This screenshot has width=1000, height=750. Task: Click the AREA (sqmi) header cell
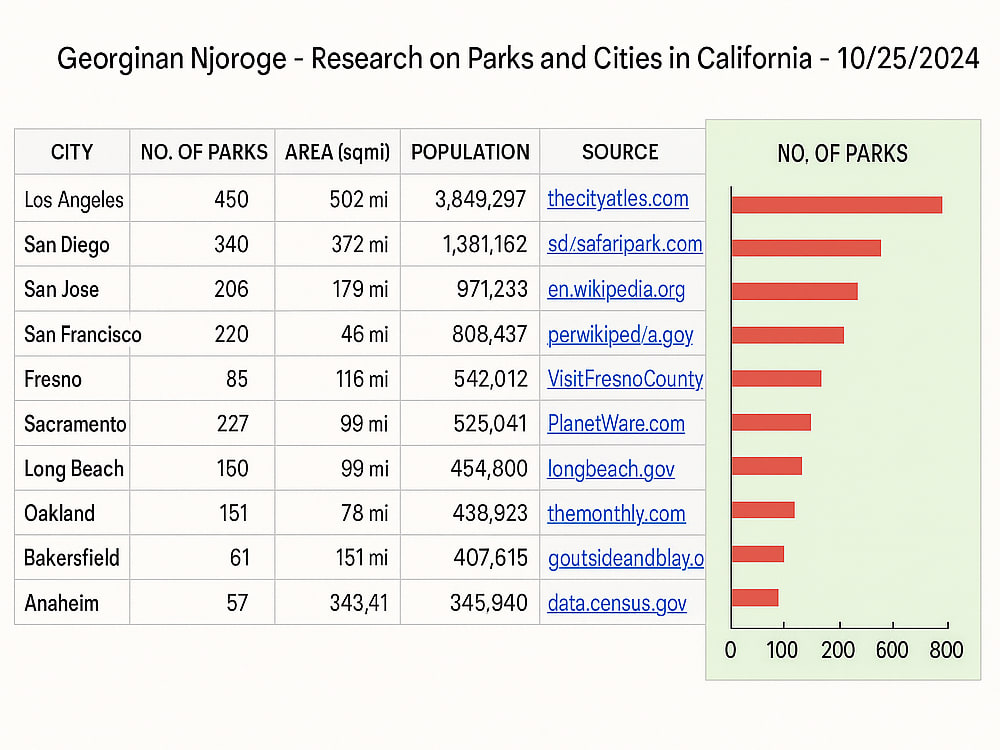click(337, 152)
